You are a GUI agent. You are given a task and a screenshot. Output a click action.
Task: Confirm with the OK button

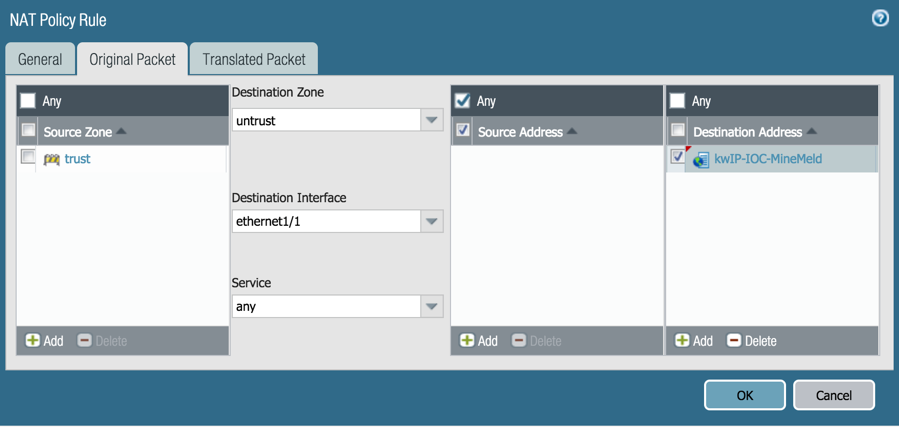point(744,395)
